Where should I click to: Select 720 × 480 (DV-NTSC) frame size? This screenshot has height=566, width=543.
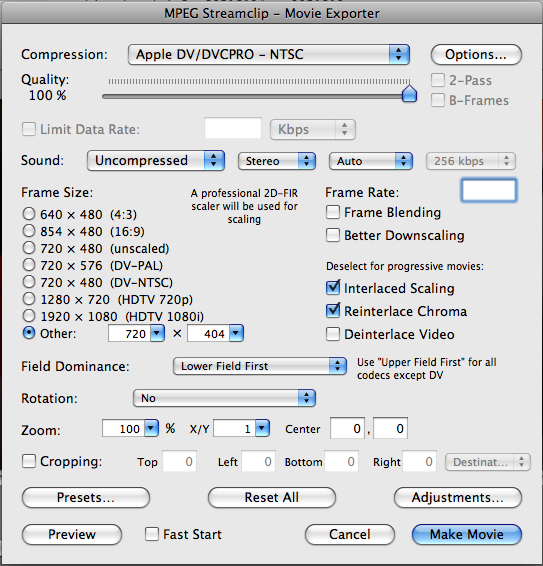(x=29, y=282)
